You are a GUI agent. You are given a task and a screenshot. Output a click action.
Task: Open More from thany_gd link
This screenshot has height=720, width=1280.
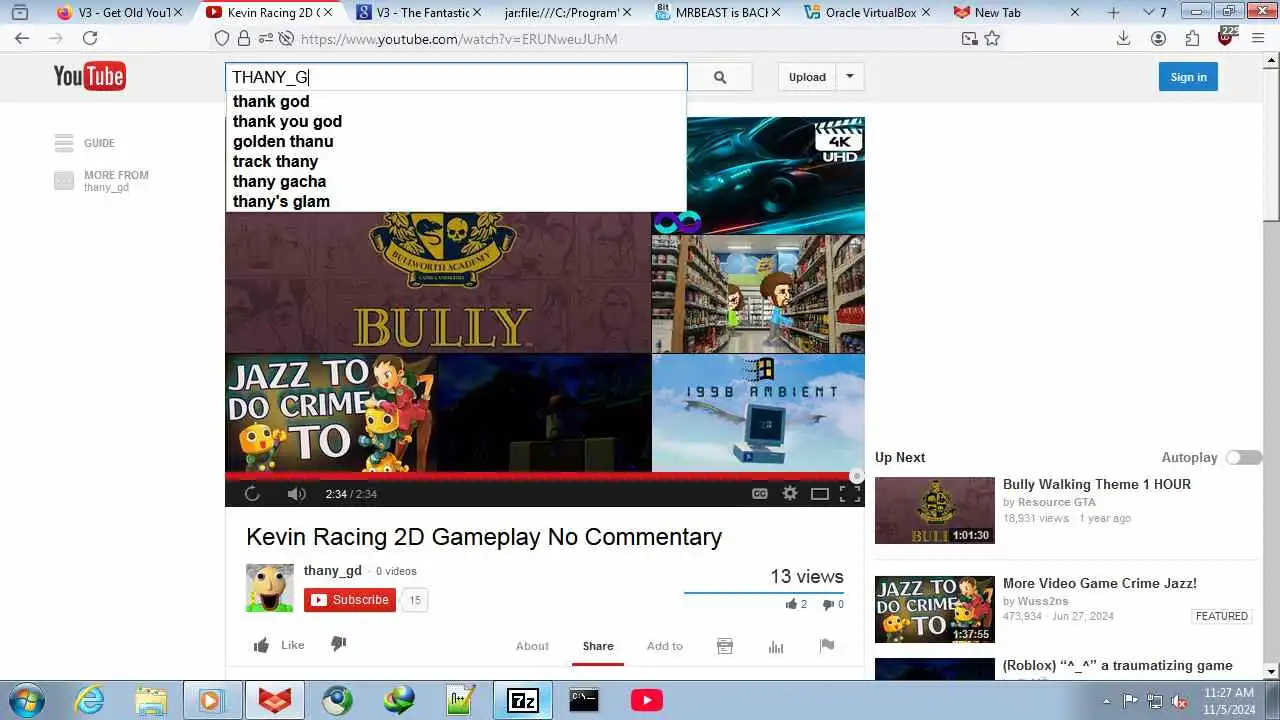[x=116, y=180]
